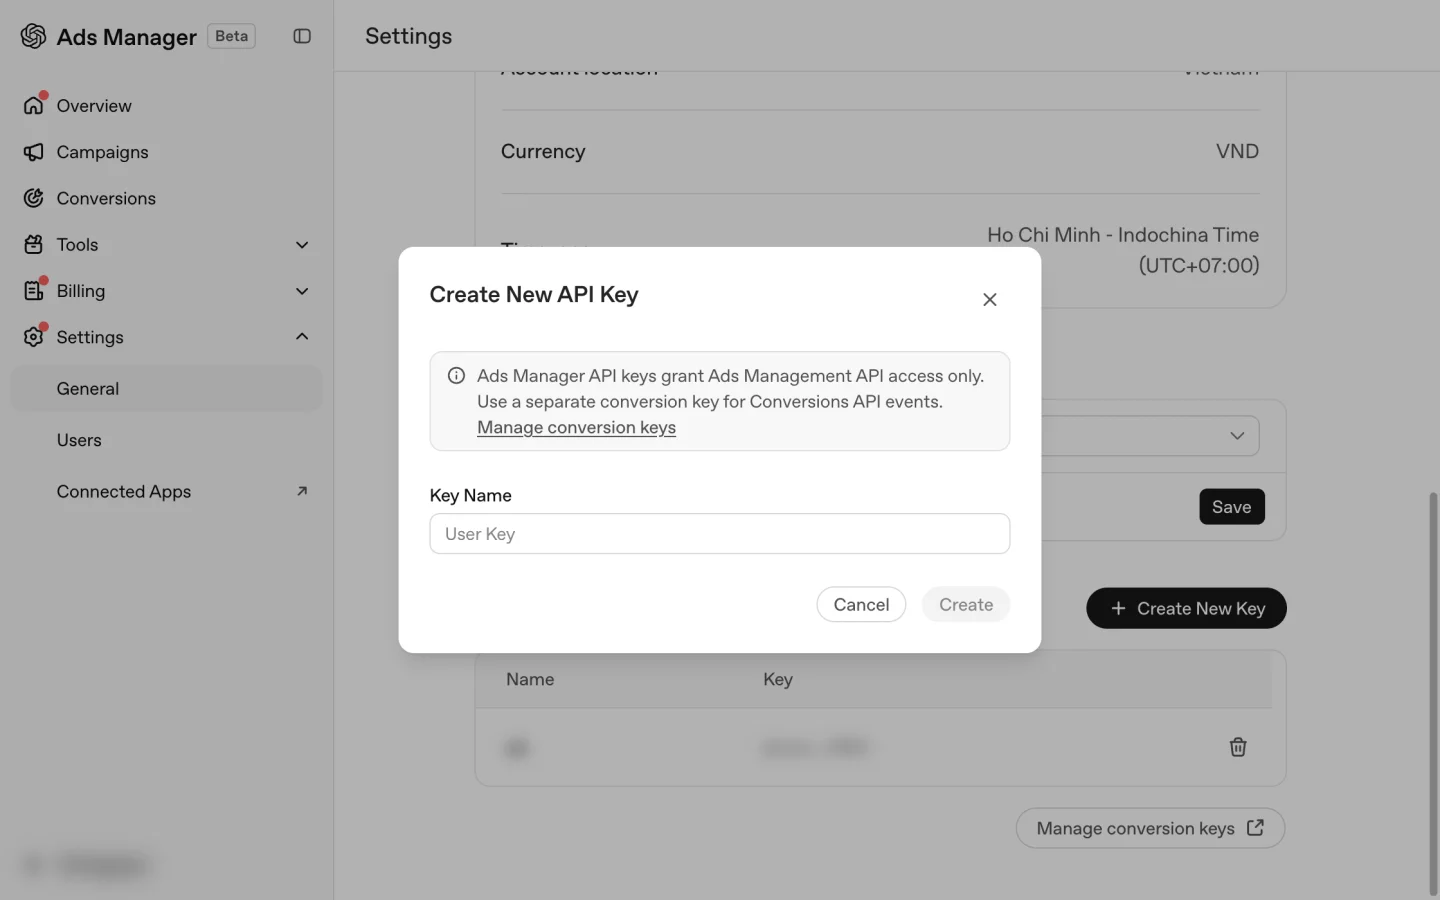
Task: Click the Settings page title
Action: 408,36
